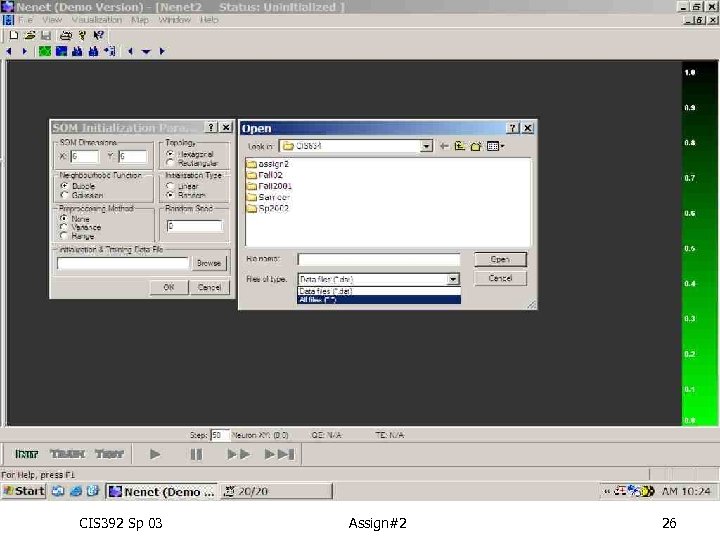Click the second binoculars icon

[93, 51]
